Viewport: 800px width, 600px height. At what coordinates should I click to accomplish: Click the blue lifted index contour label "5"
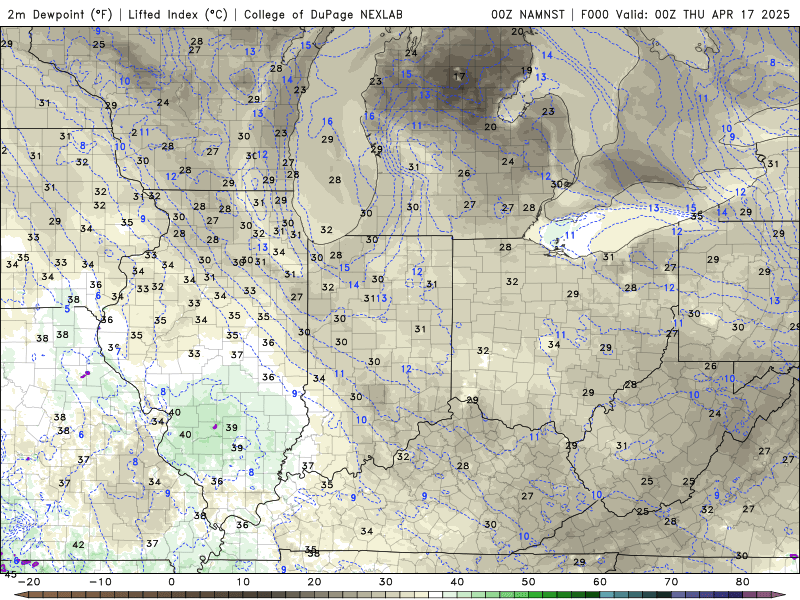pos(67,309)
